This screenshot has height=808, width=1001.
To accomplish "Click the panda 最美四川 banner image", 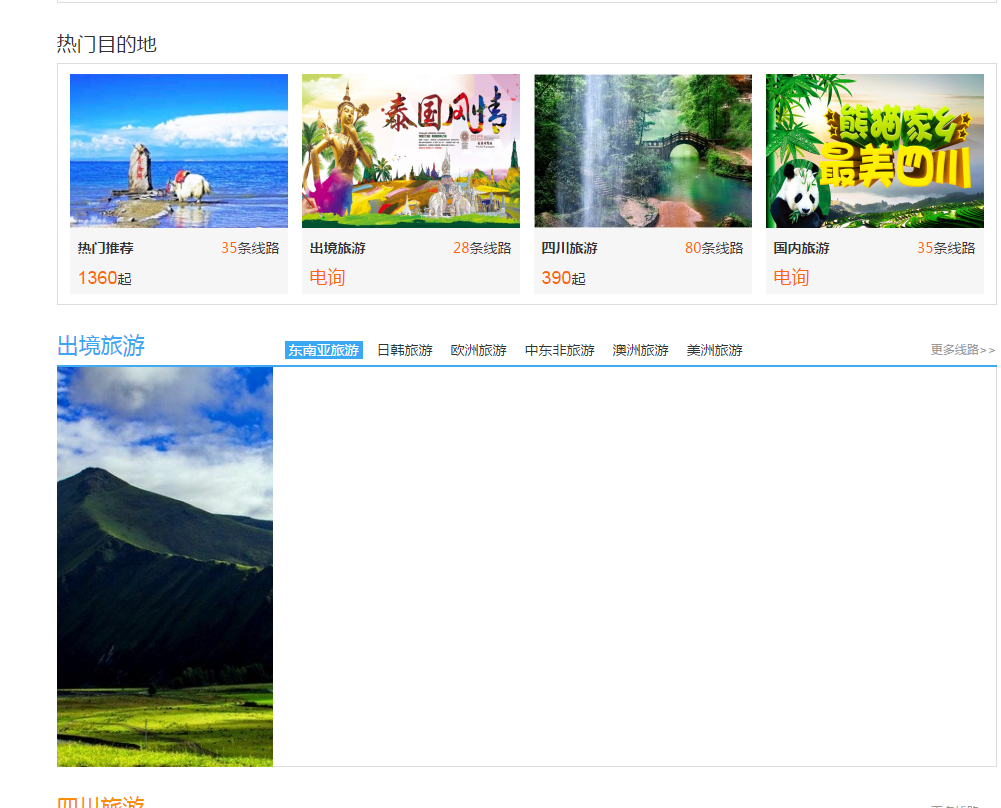I will 875,151.
